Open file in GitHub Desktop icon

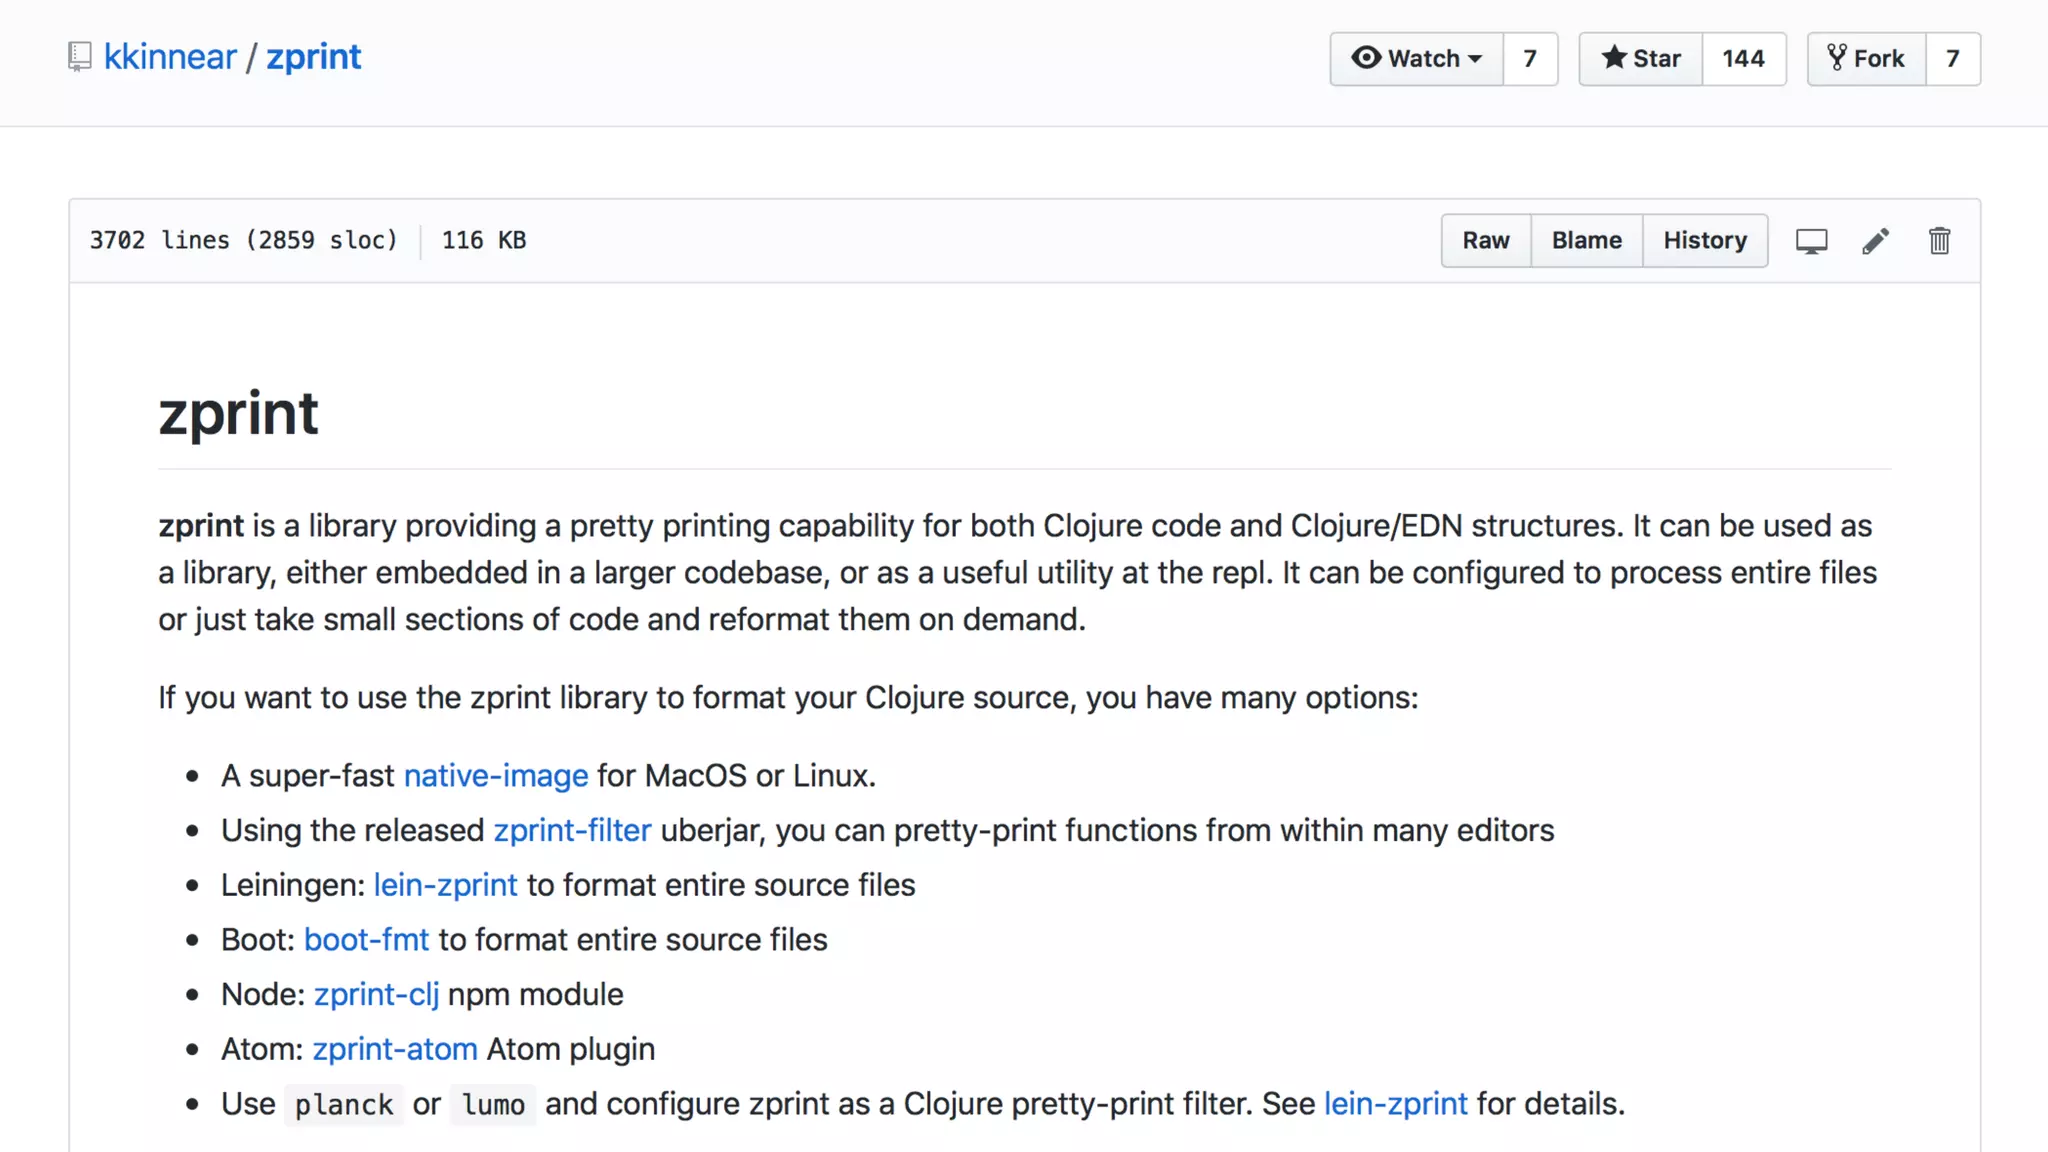click(1811, 241)
